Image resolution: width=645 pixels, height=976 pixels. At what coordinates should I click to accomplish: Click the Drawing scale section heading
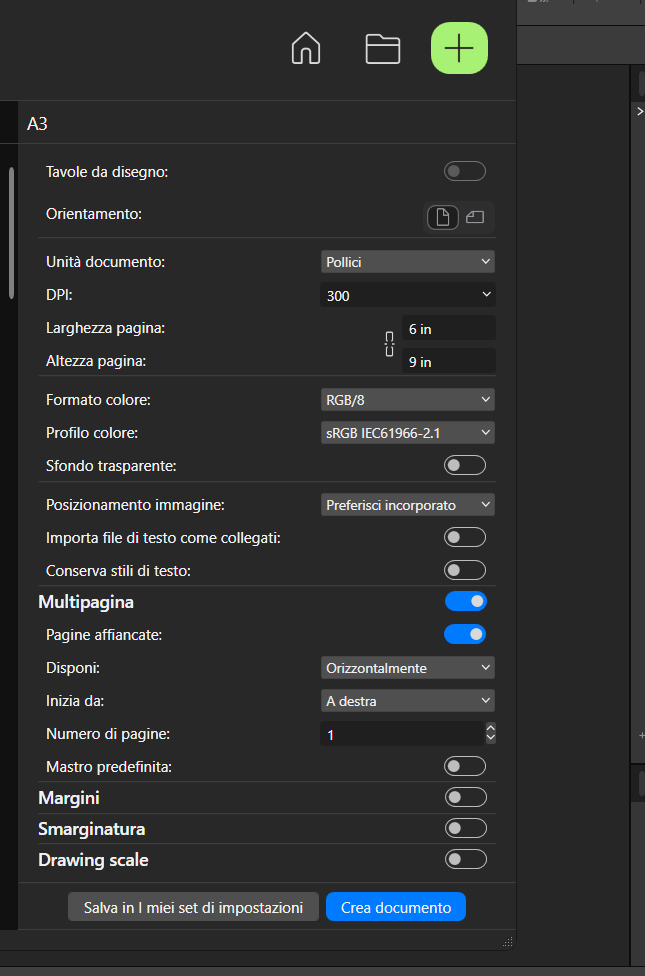click(93, 860)
